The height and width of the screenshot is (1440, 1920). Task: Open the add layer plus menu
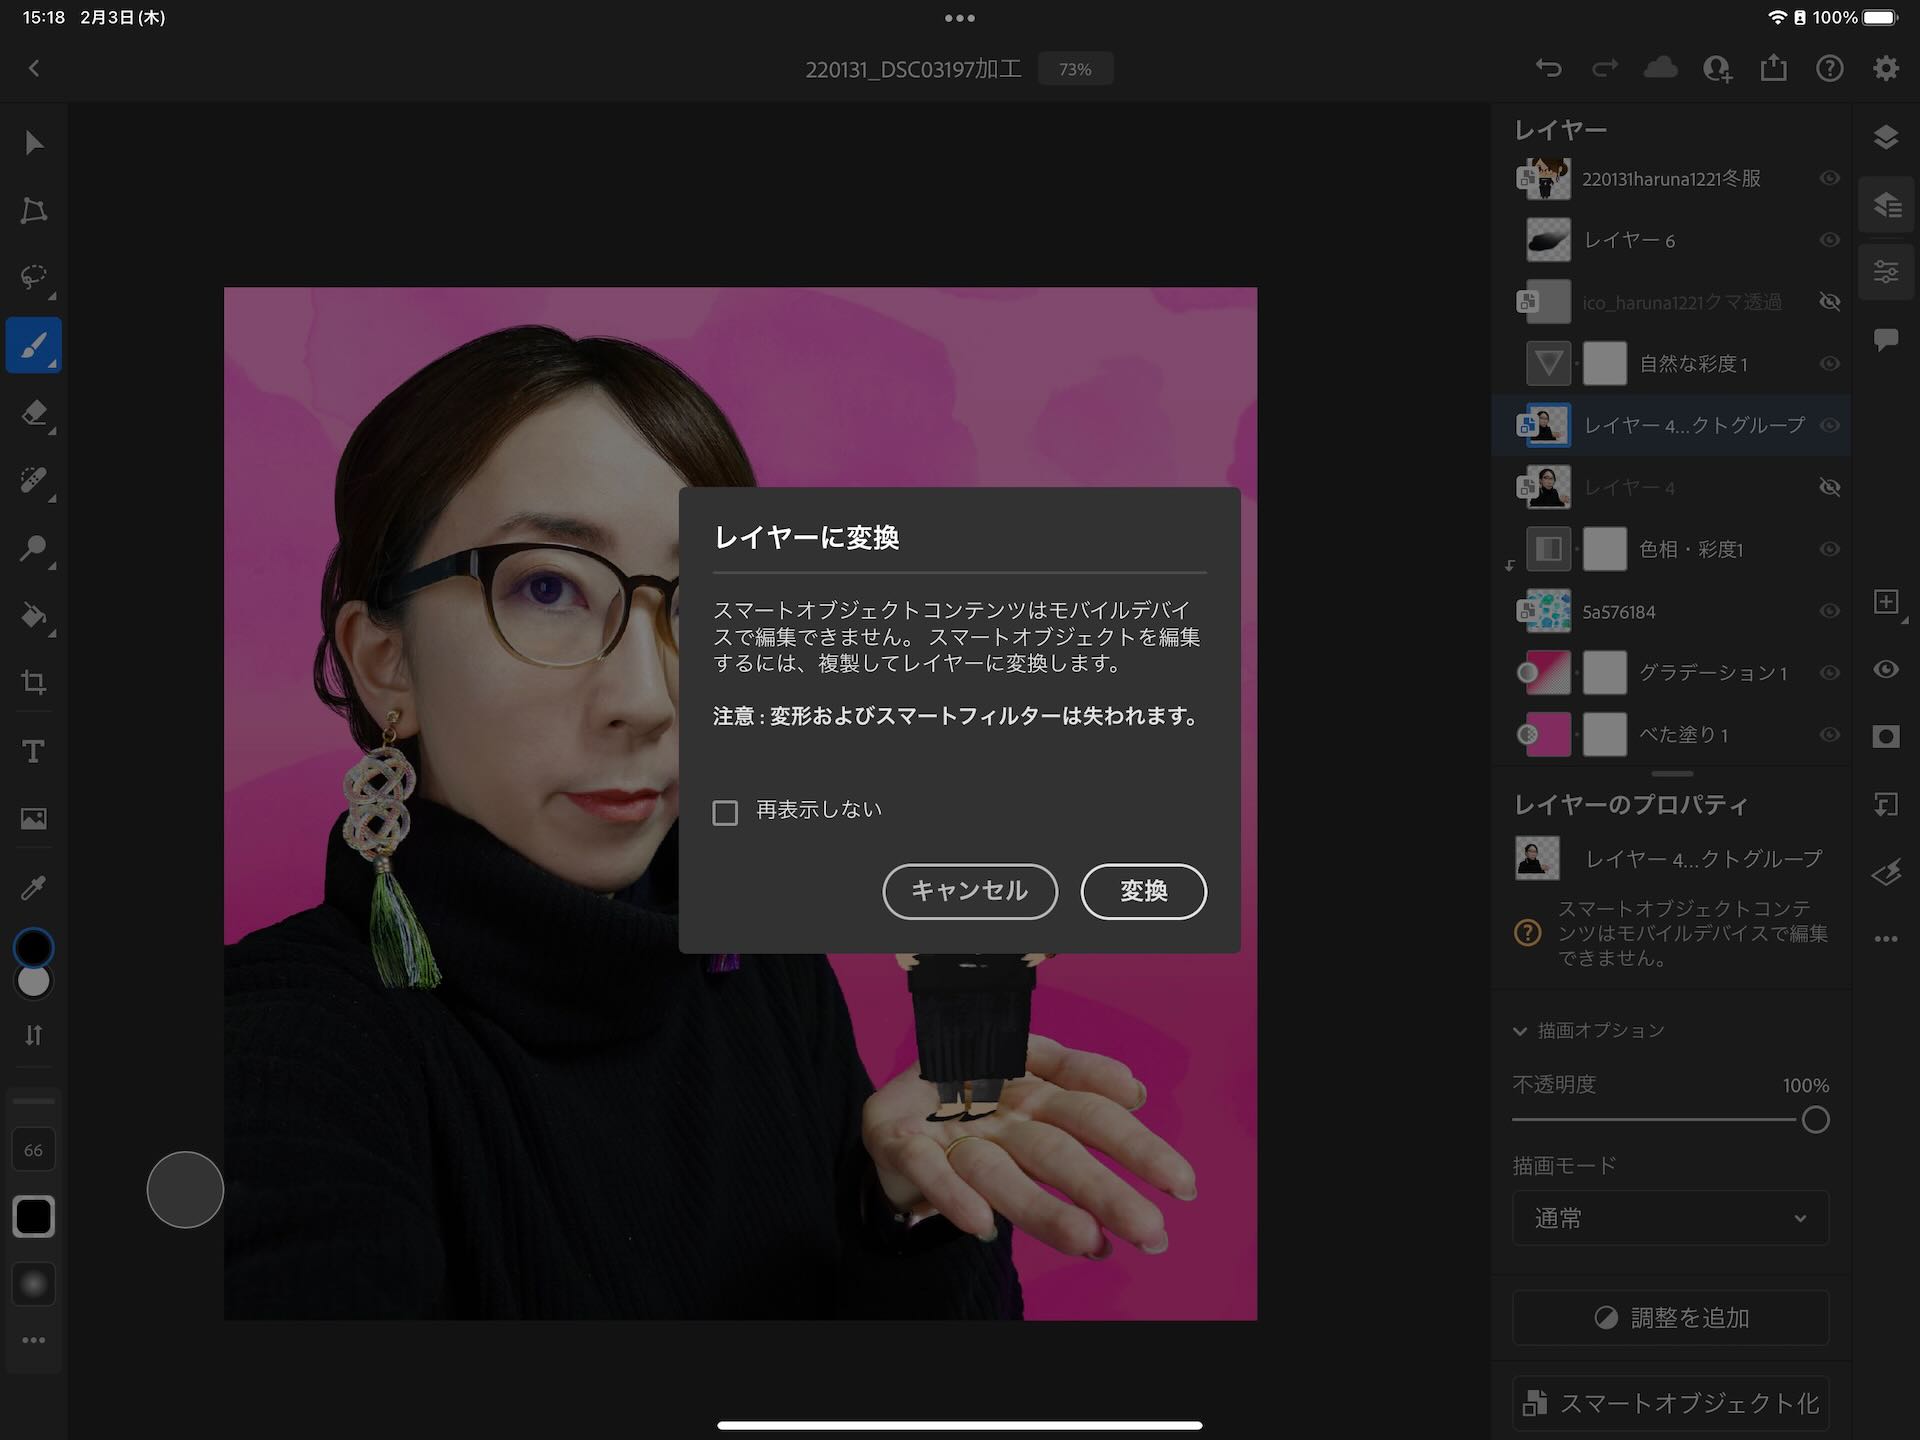[1885, 603]
